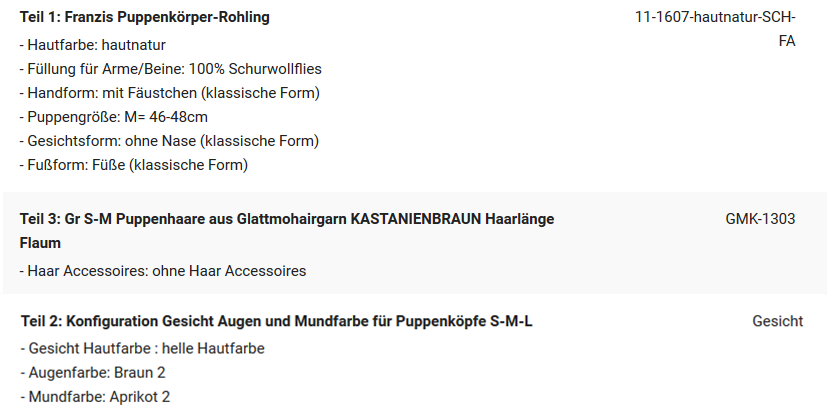Viewport: 827px width, 413px height.
Task: Open the Teil 3 Puppenhaare KASTANIENBRAUN heading
Action: point(287,231)
